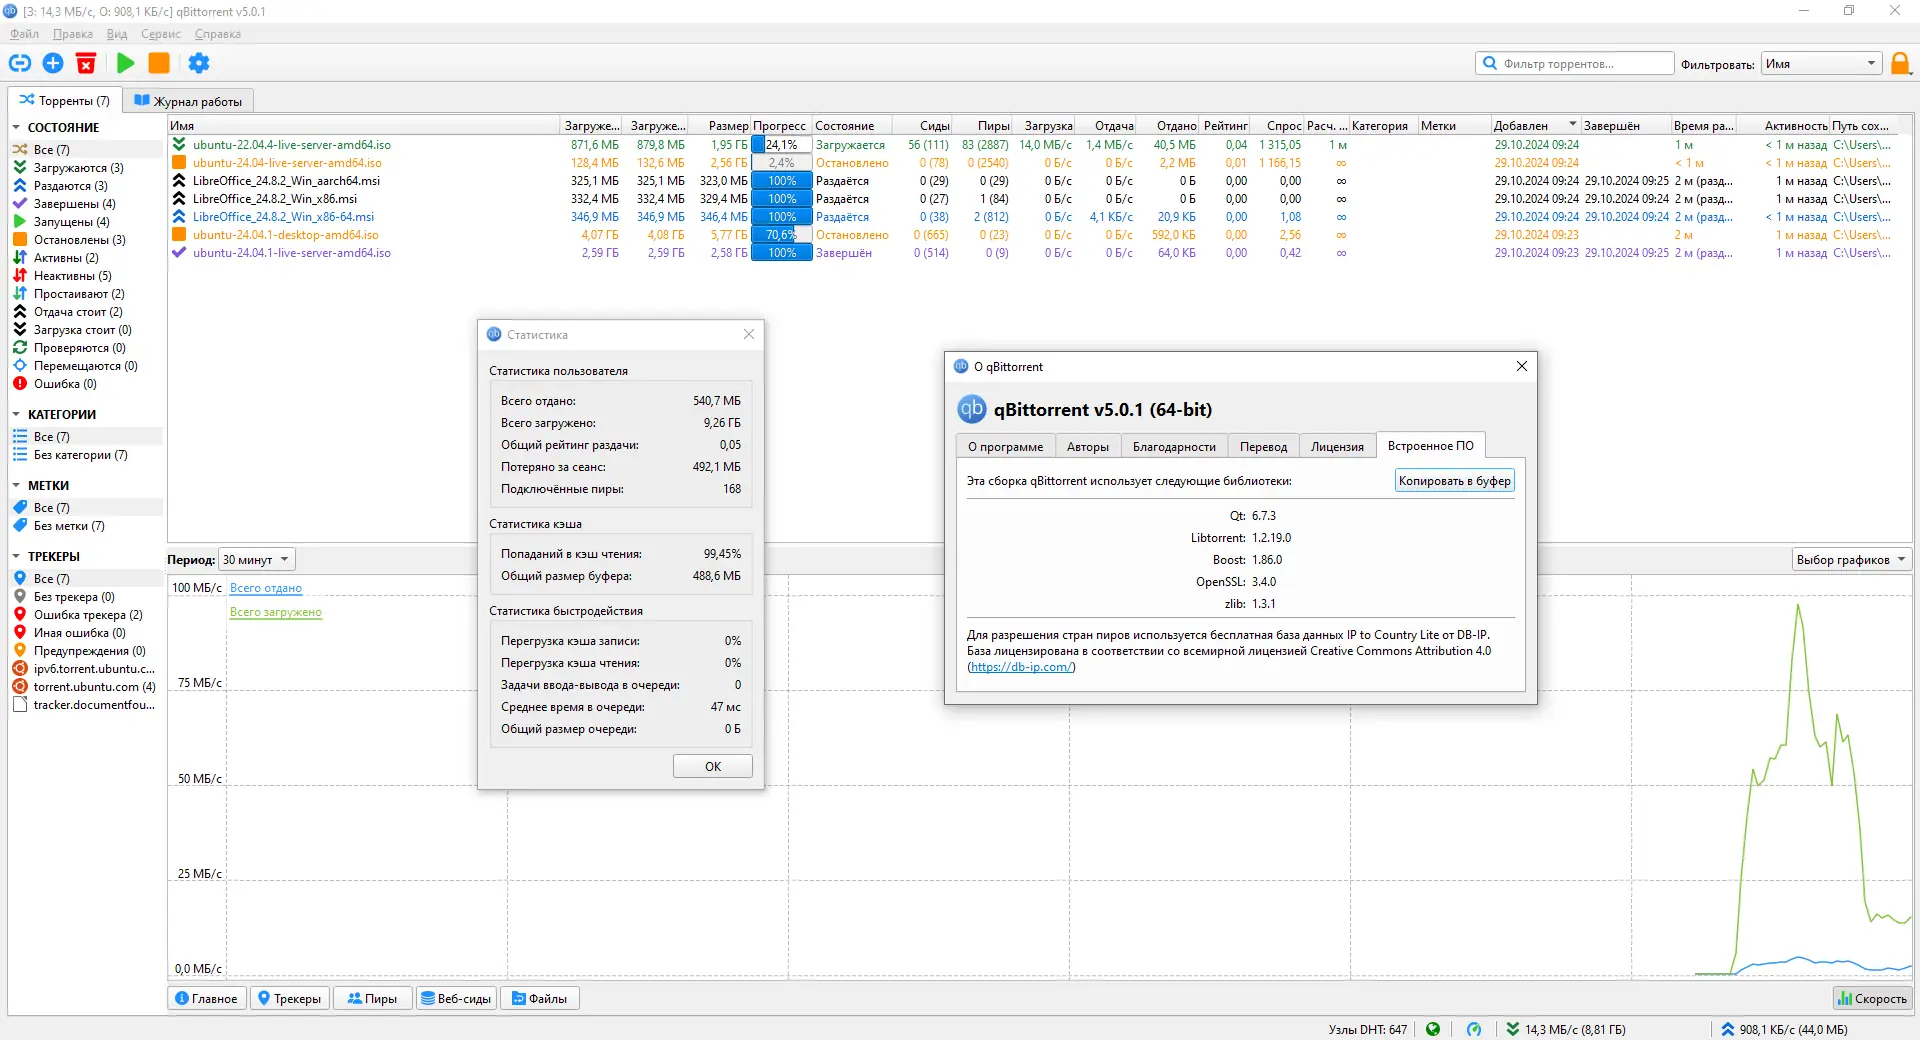Sort by the Прогресс column header

pos(780,126)
